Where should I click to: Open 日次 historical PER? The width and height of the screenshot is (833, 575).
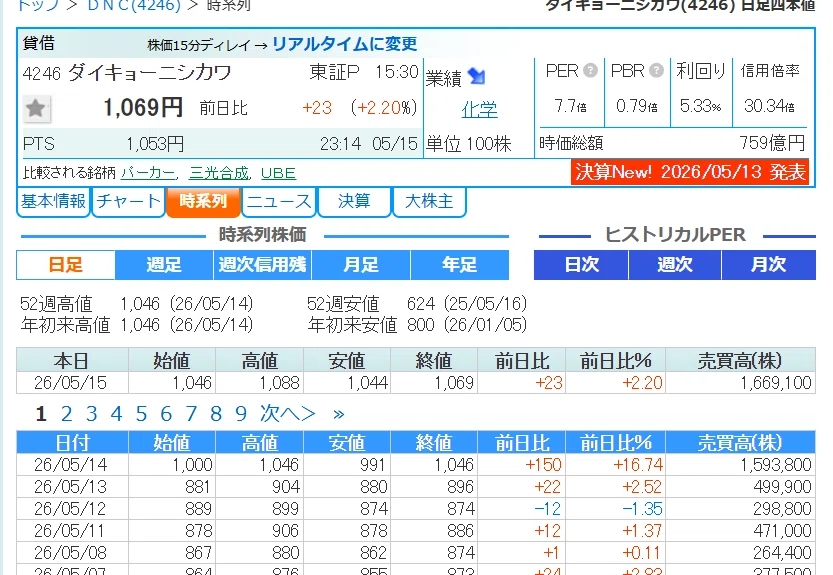[x=581, y=265]
